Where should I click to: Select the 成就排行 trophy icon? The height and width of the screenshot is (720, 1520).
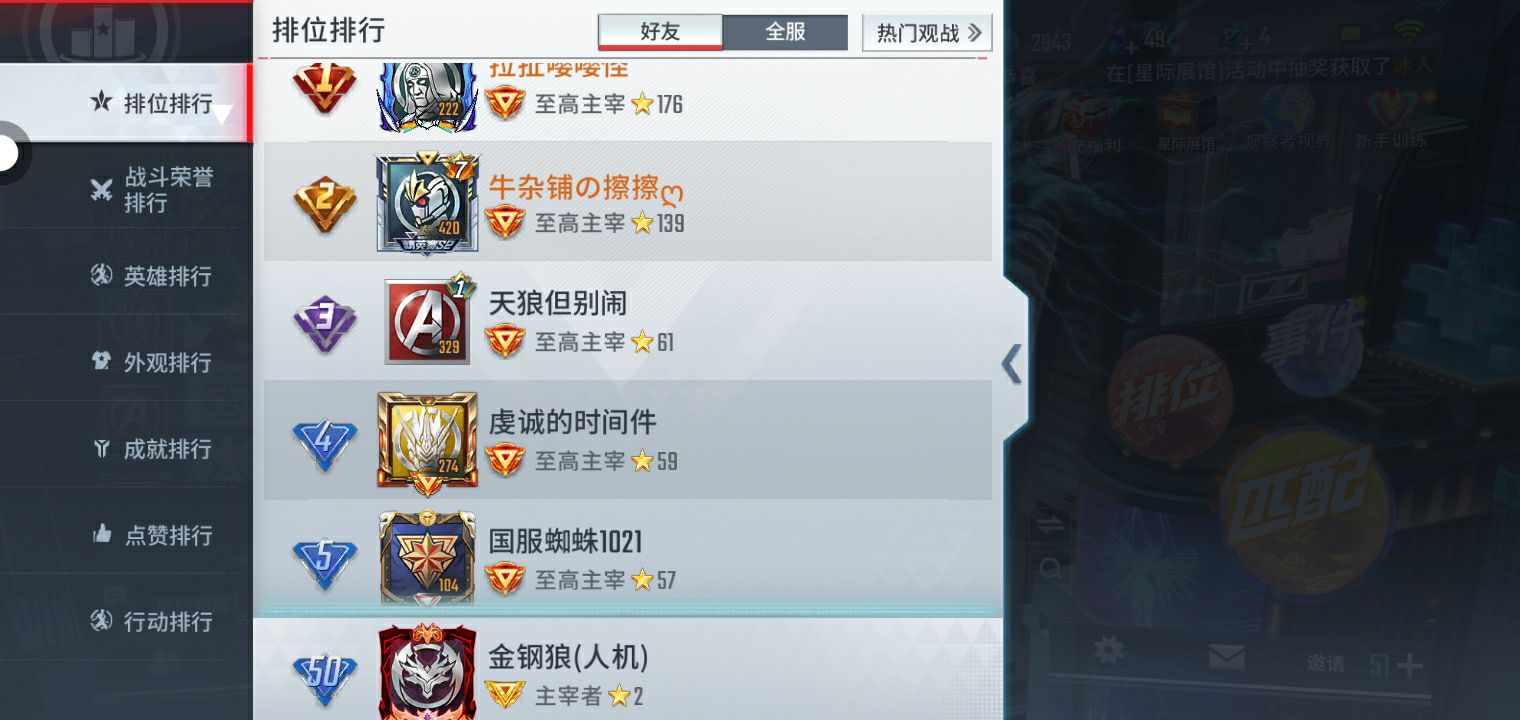101,449
